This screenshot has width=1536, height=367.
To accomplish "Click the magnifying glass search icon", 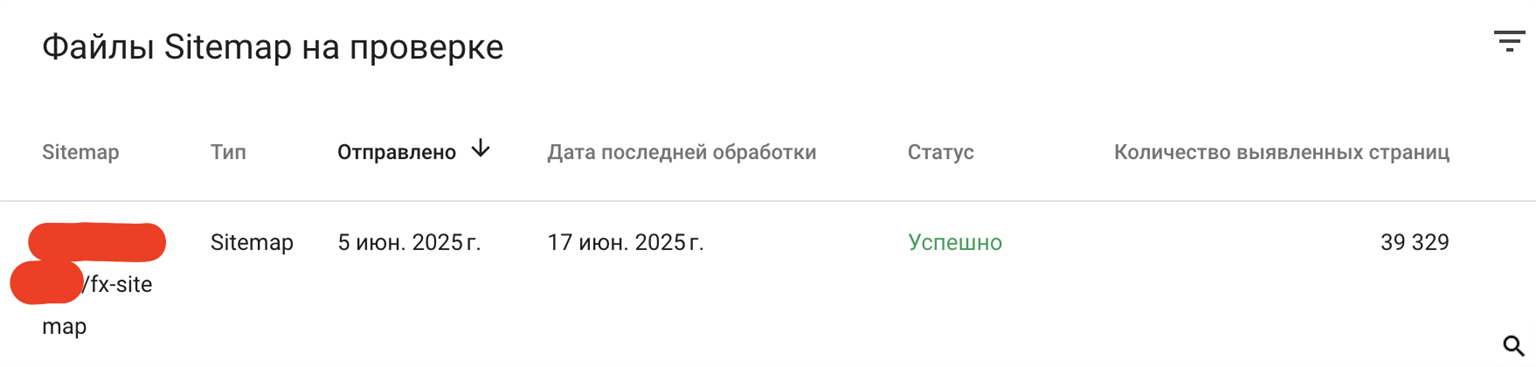I will pos(1513,346).
